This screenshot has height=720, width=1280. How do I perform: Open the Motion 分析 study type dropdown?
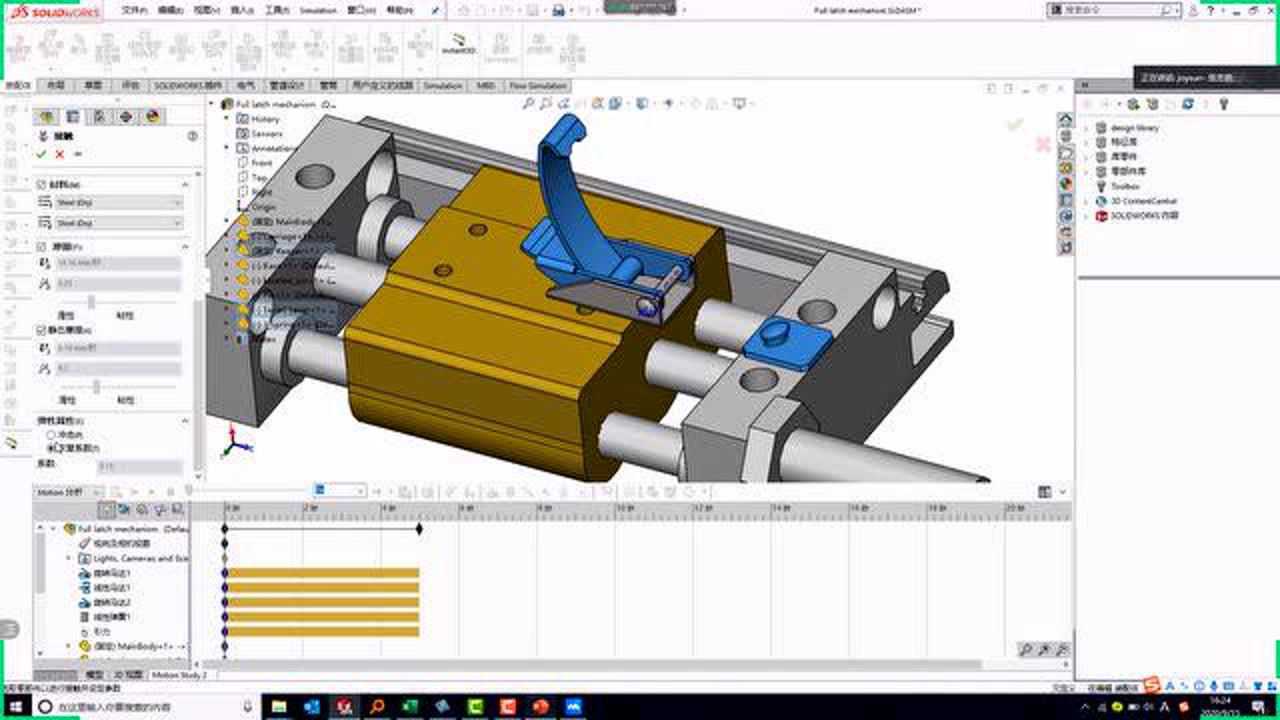tap(96, 489)
